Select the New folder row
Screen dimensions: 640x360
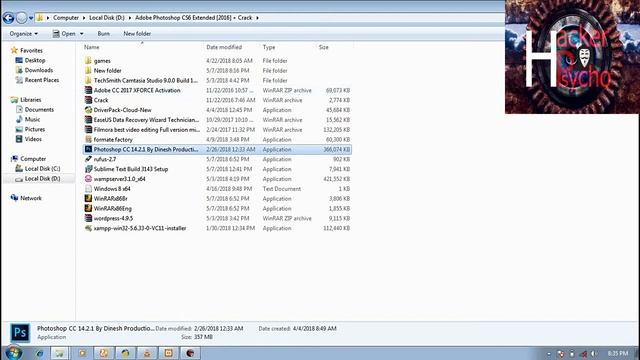(x=217, y=71)
